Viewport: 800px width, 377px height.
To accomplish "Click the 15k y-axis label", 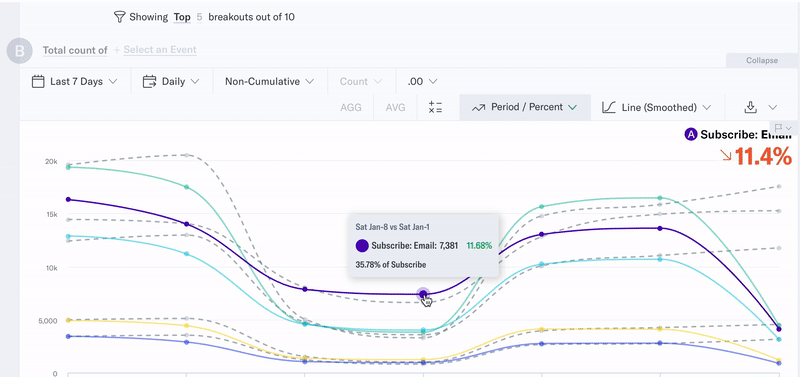I will [51, 214].
